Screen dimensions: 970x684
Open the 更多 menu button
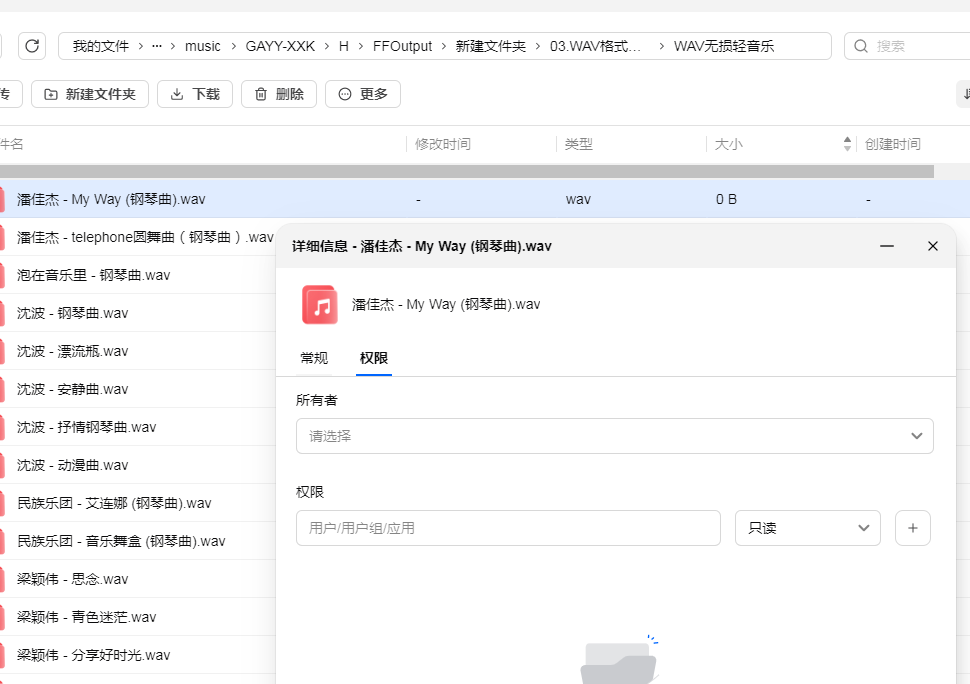[x=363, y=94]
